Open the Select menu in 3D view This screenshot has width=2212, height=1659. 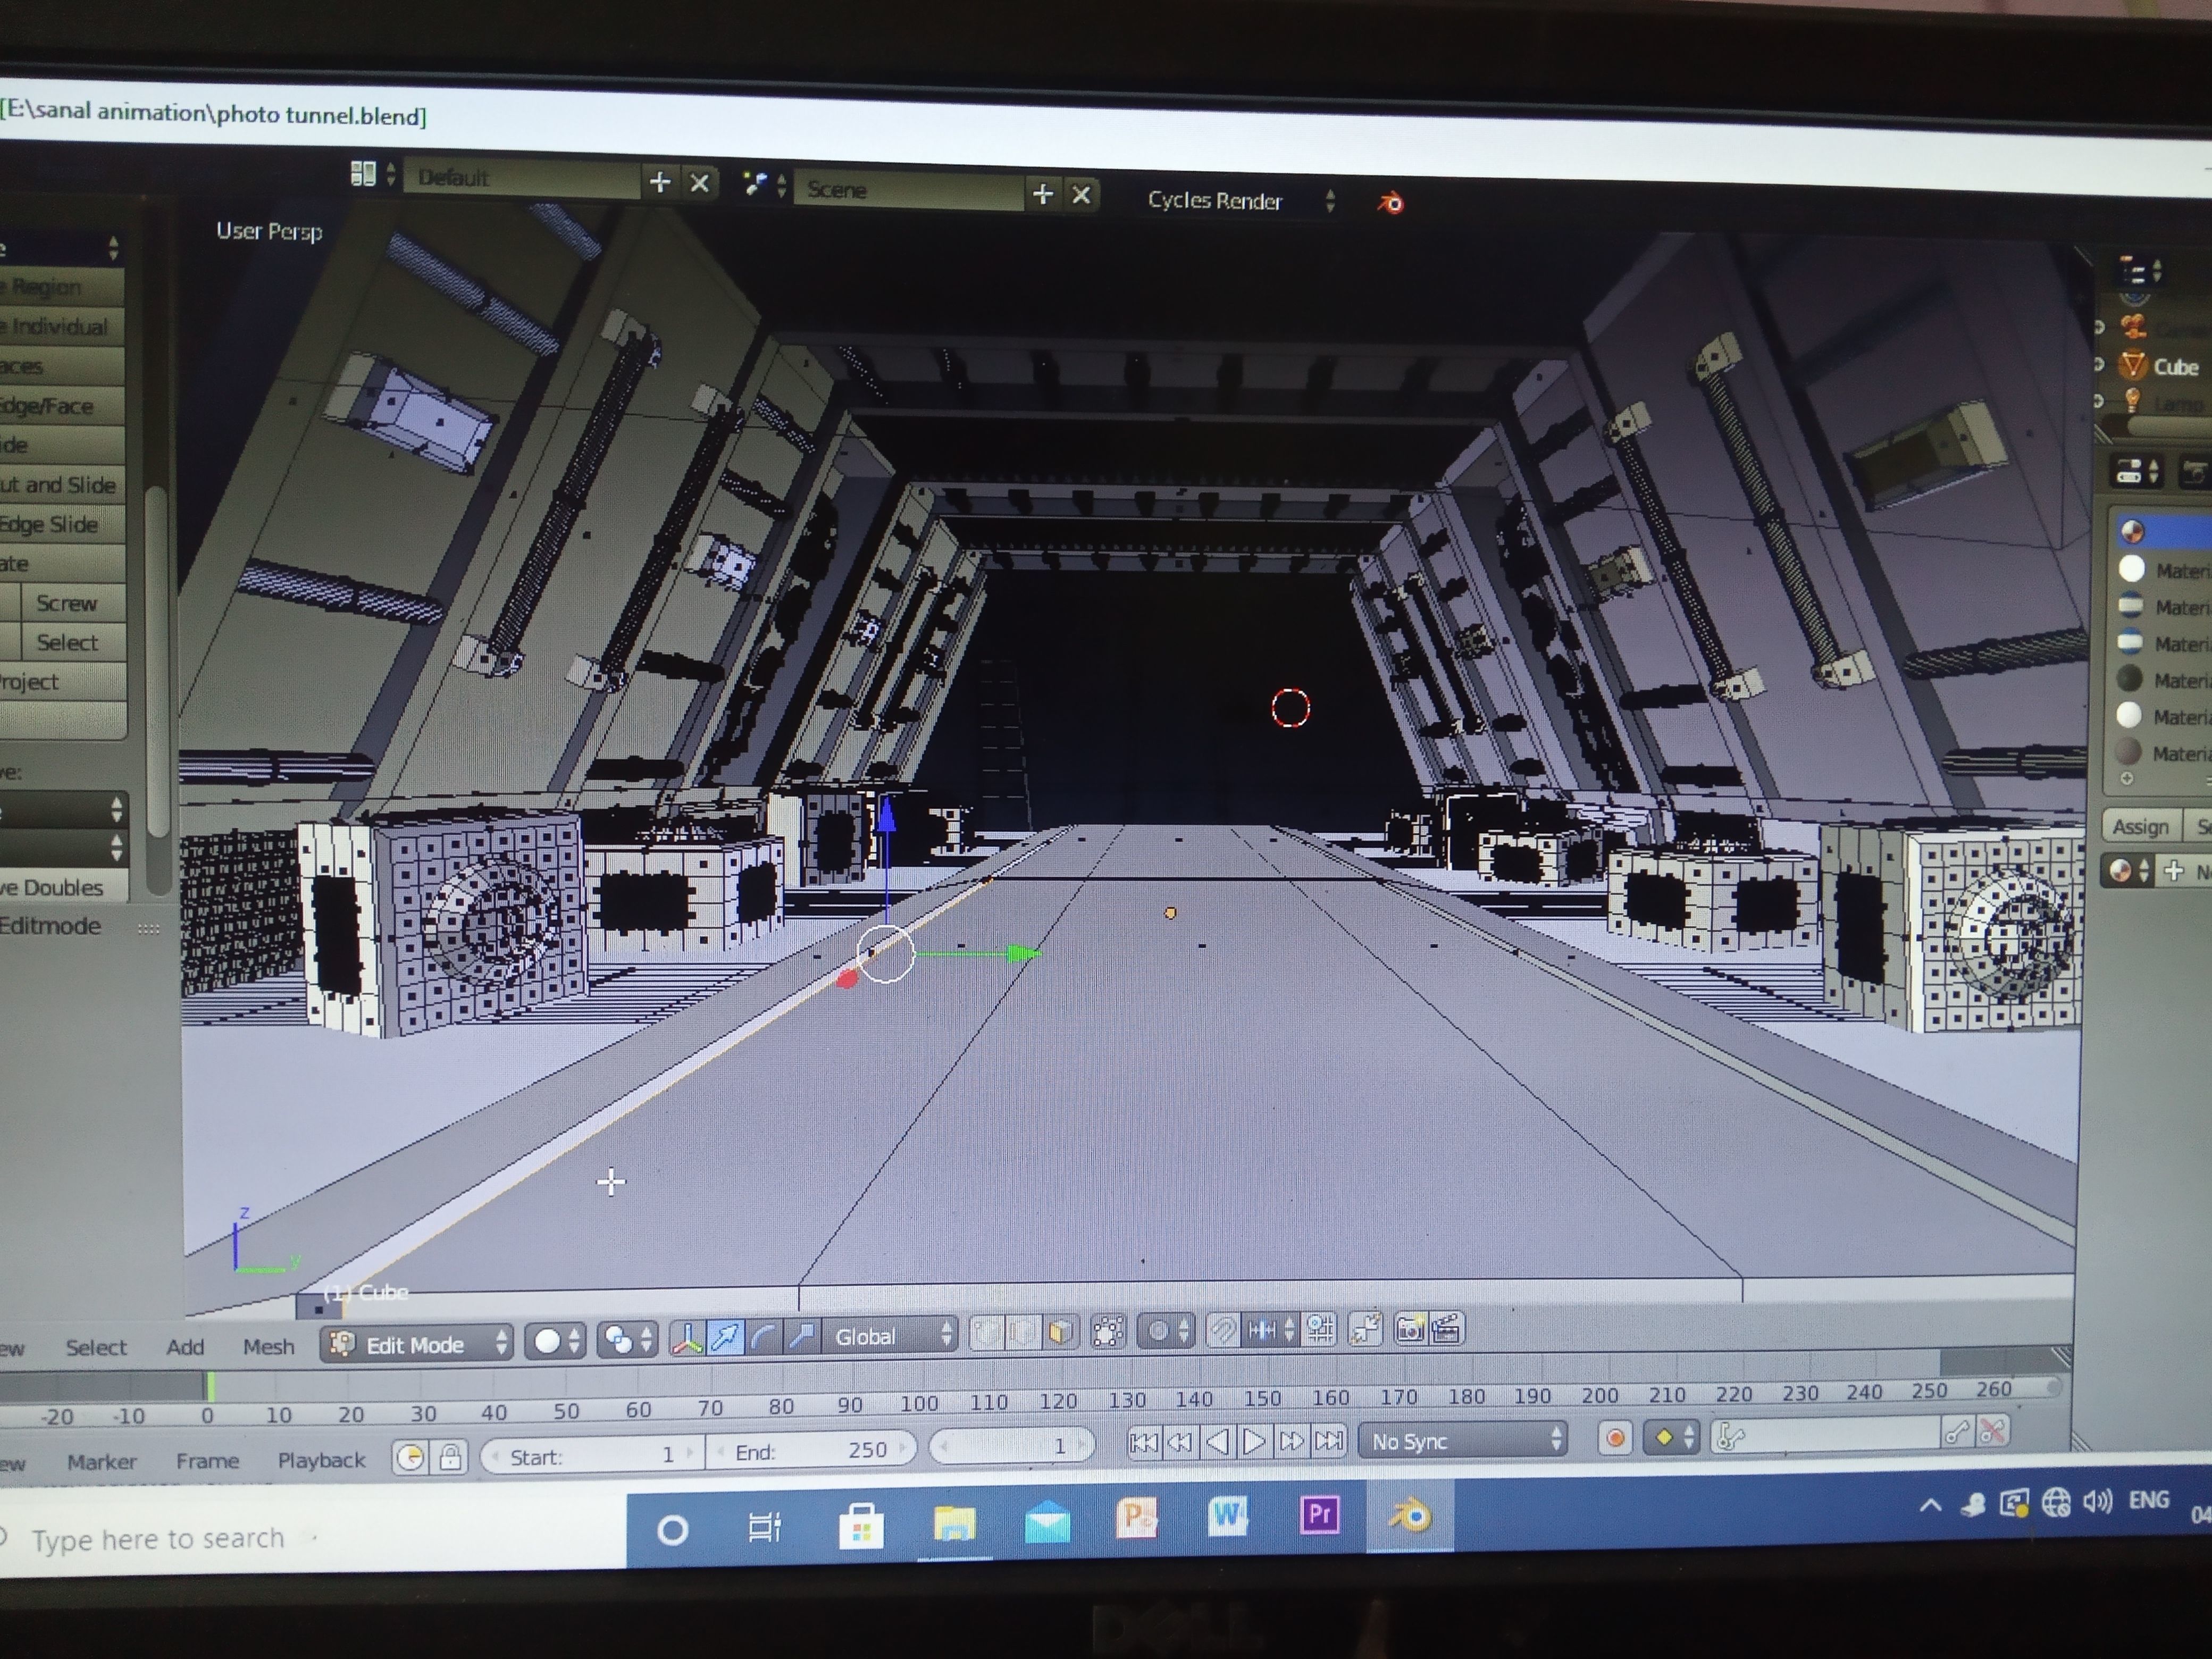point(96,1348)
